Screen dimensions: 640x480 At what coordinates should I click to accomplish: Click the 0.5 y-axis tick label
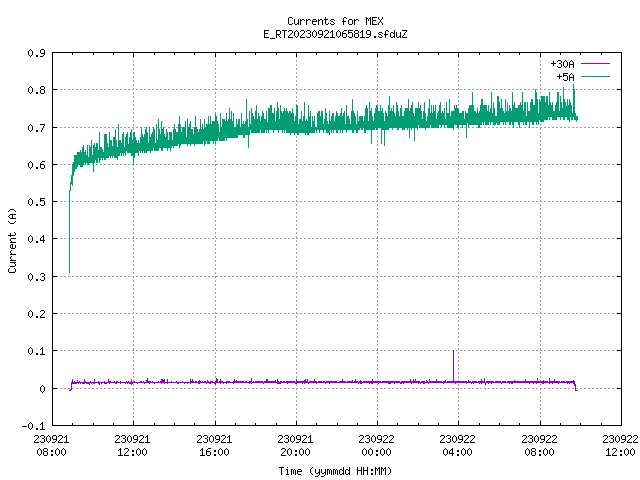[37, 202]
